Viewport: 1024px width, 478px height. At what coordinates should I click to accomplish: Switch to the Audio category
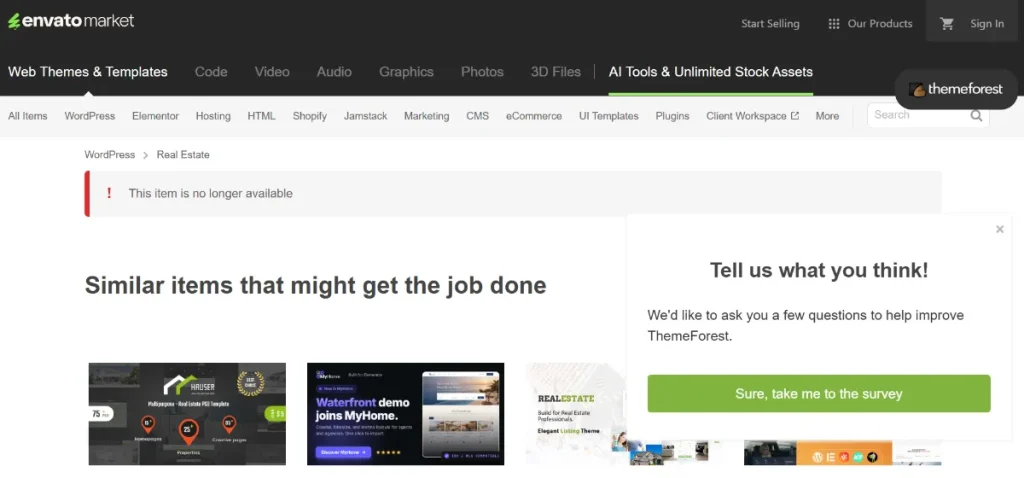point(334,72)
